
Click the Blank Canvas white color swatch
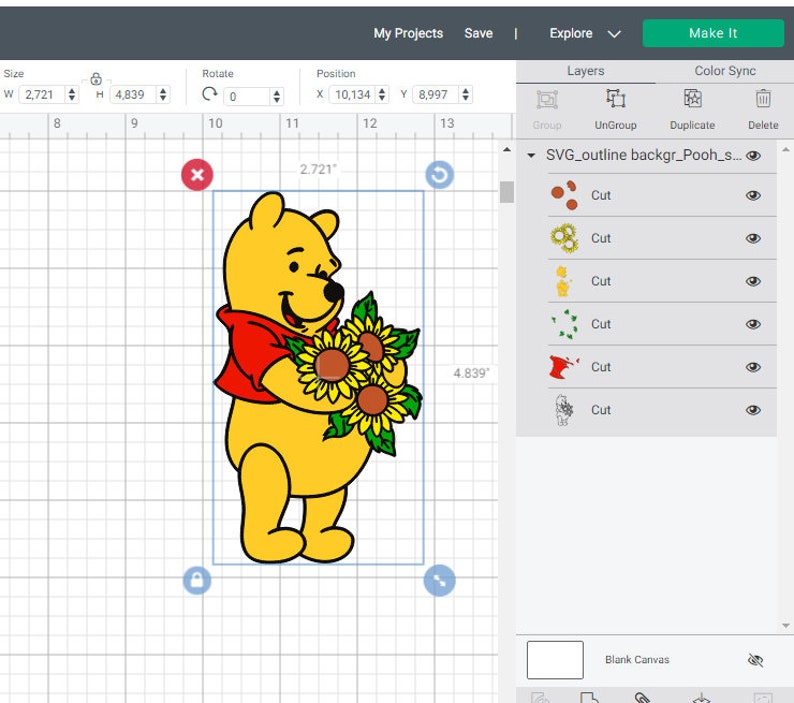point(555,660)
